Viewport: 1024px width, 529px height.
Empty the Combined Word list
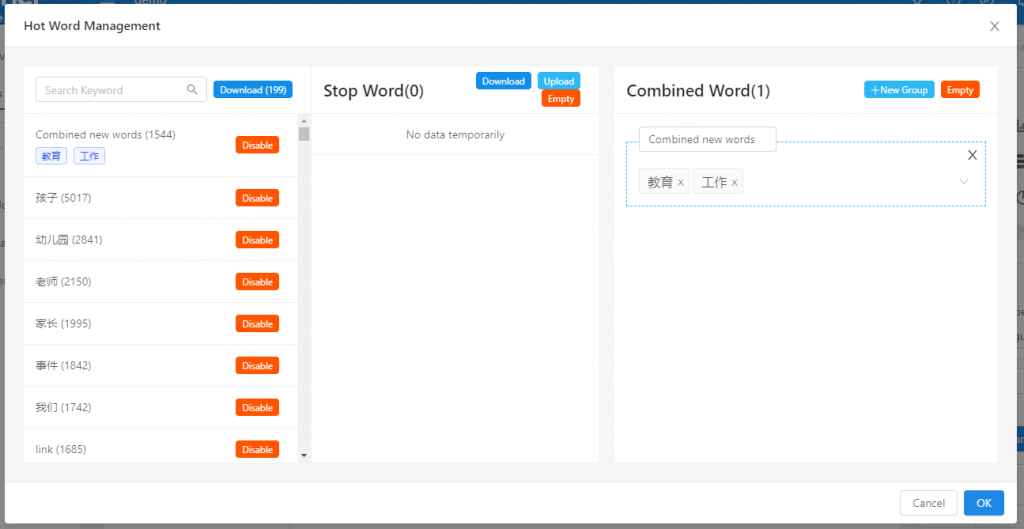click(x=960, y=90)
